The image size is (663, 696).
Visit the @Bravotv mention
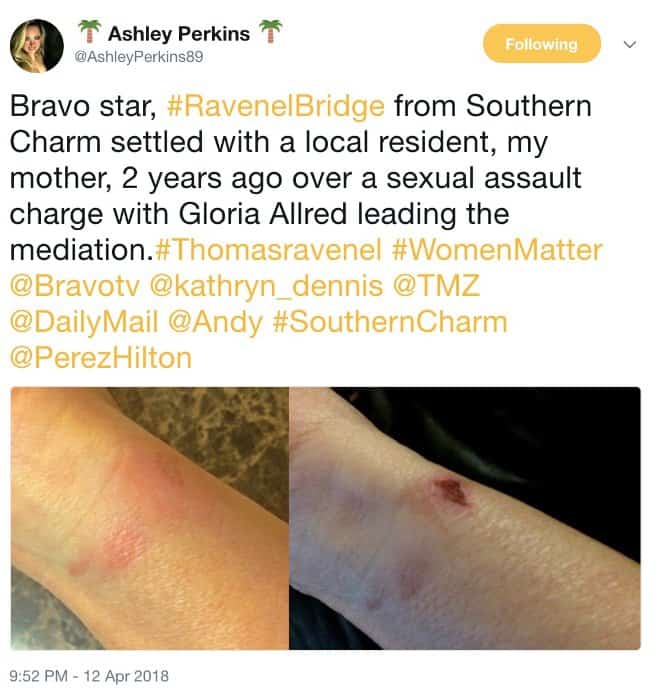pos(75,285)
